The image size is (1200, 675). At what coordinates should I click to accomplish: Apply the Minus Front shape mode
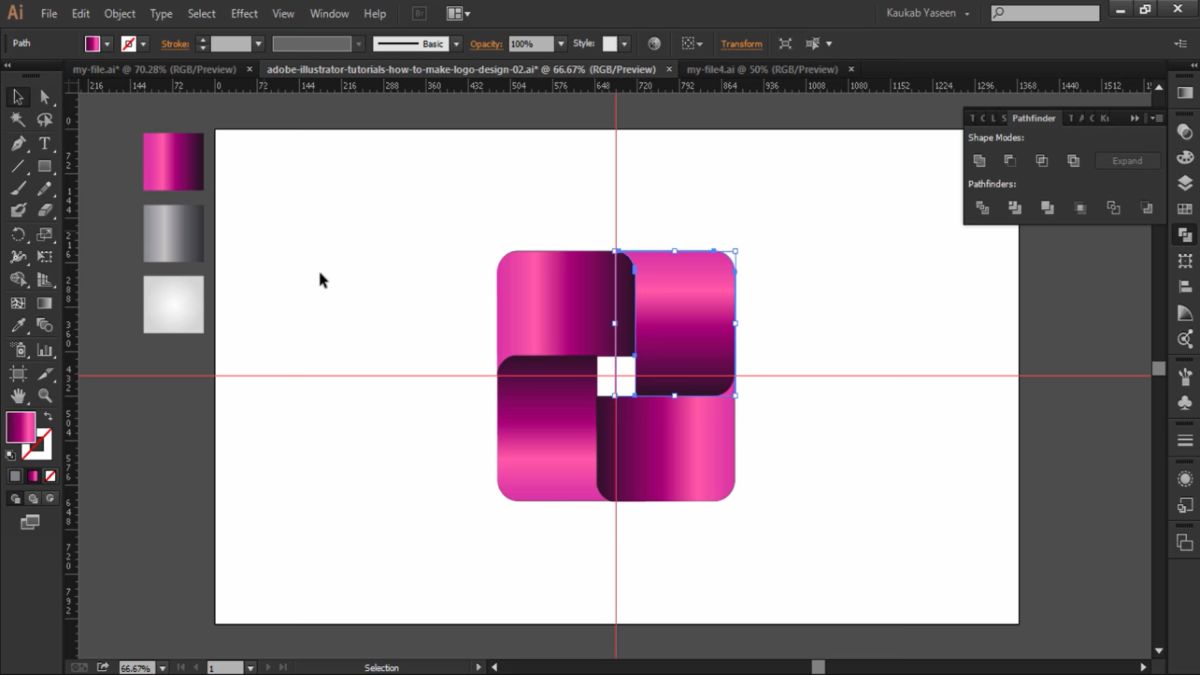(1011, 160)
